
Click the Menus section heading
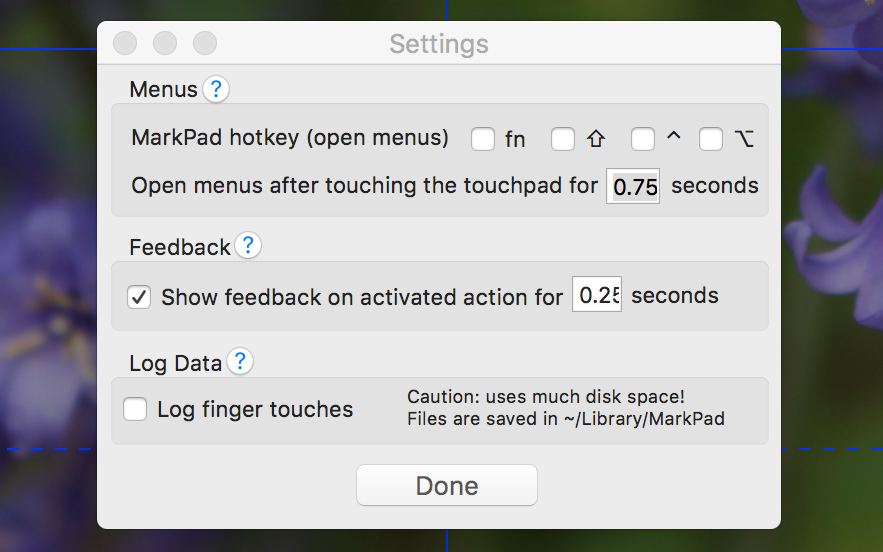[x=163, y=90]
